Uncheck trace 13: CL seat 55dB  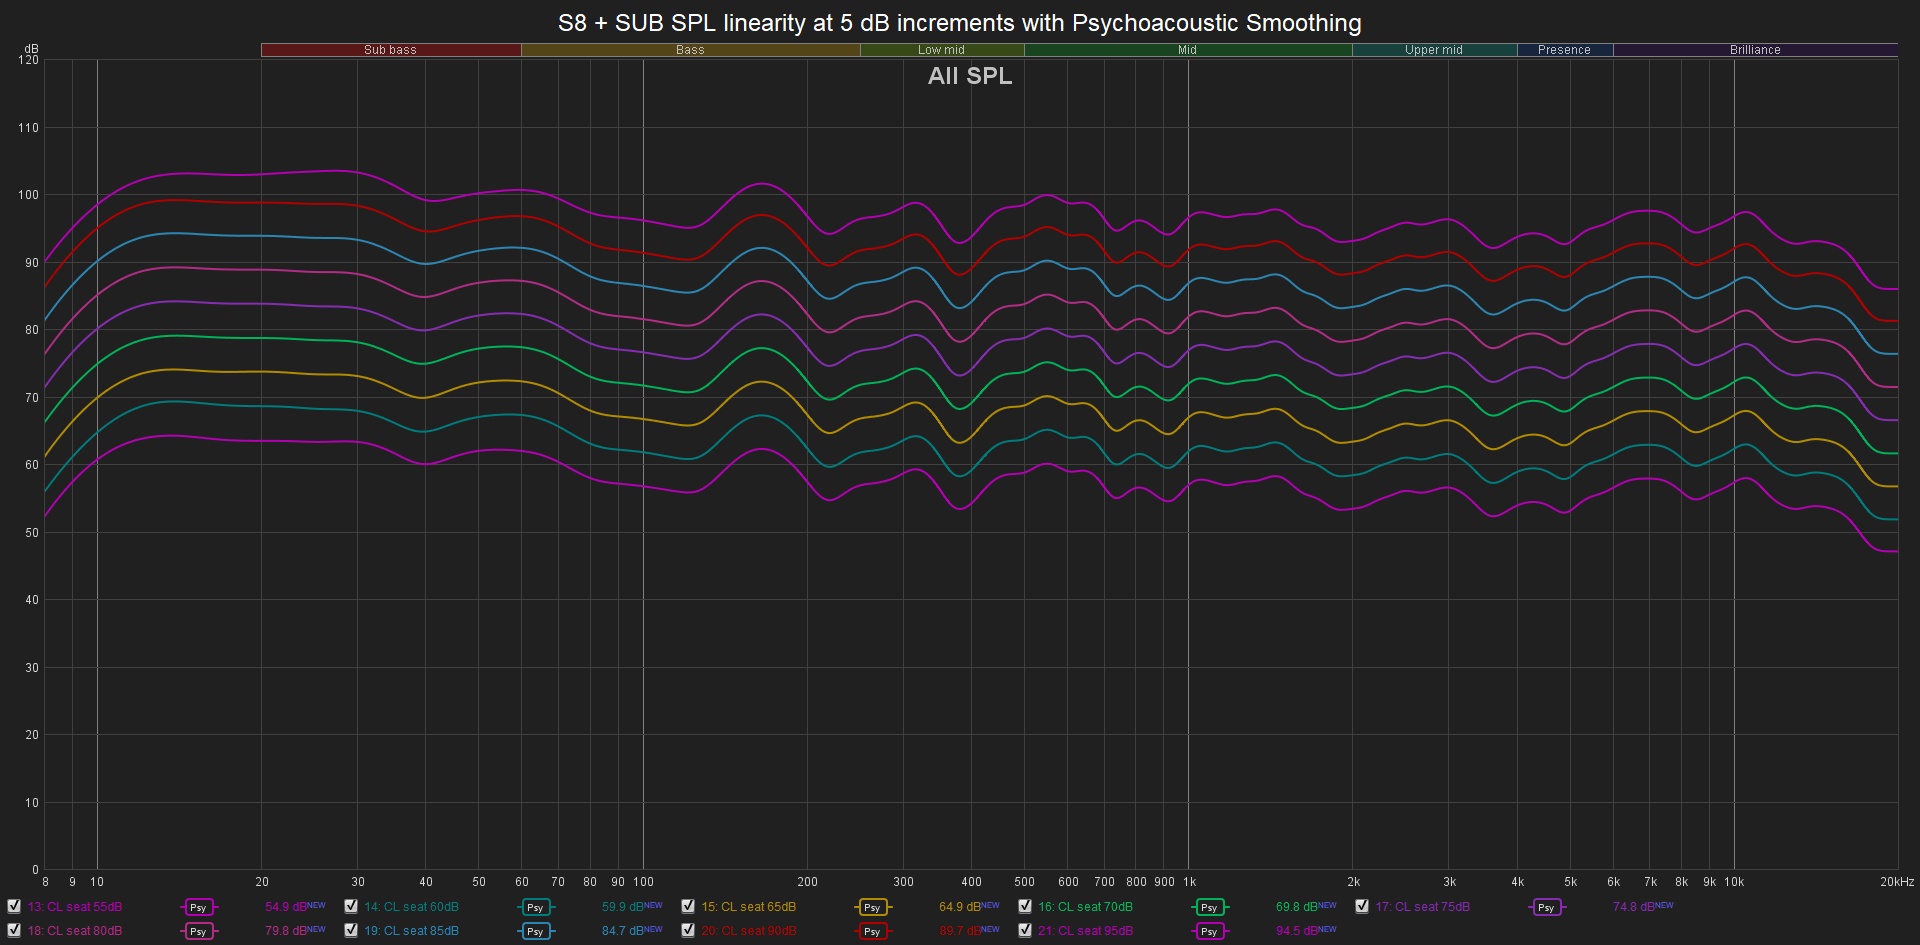pos(14,906)
